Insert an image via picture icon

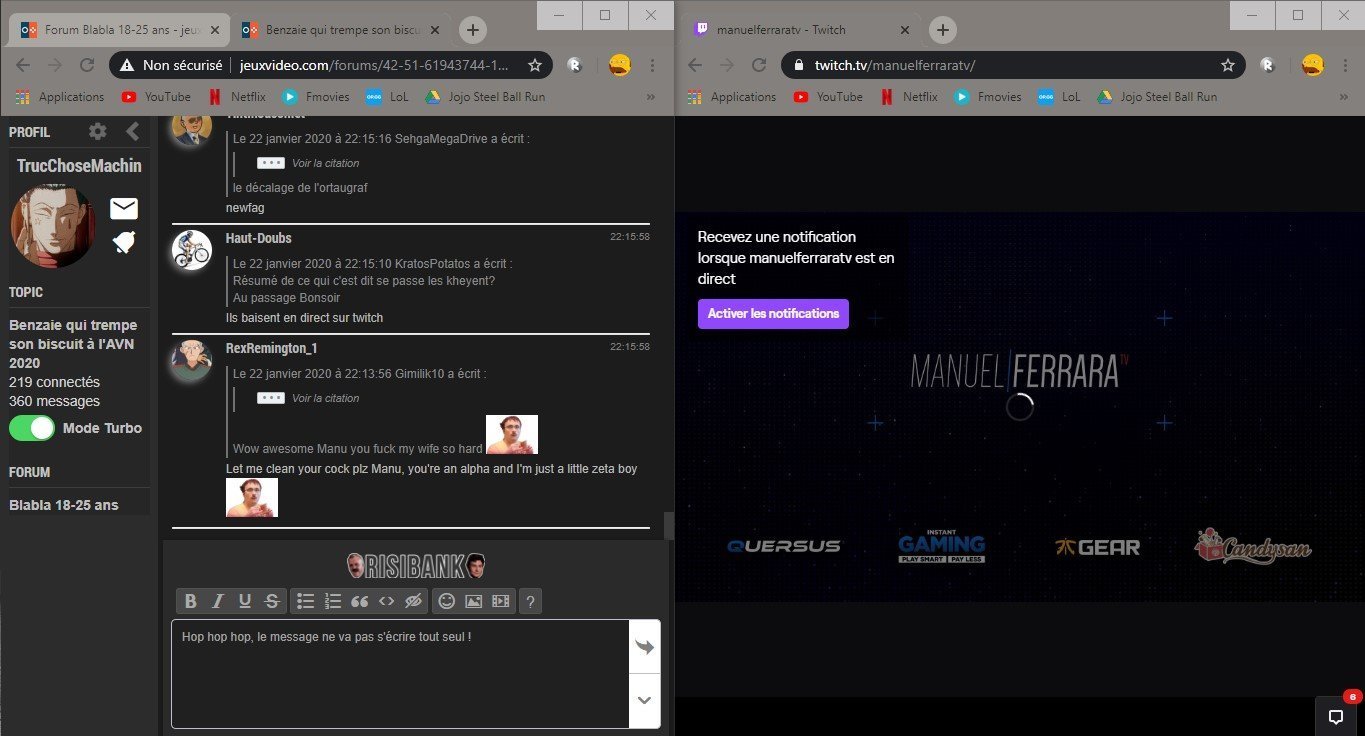474,601
